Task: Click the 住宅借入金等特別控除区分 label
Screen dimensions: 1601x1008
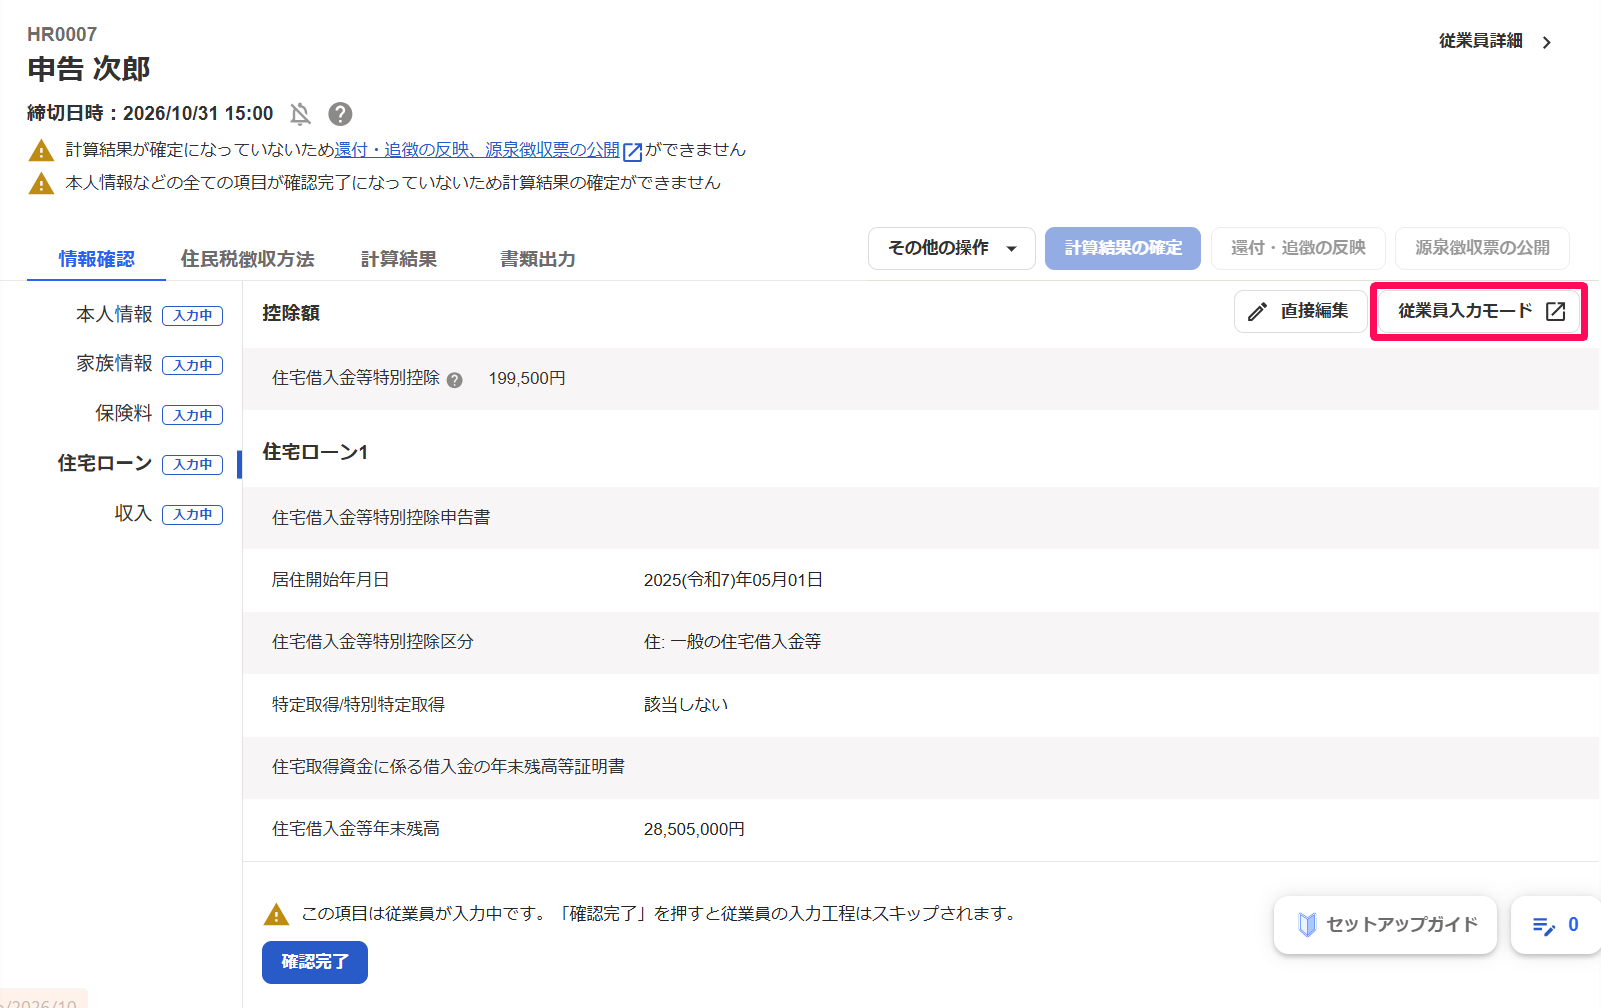Action: [x=373, y=642]
